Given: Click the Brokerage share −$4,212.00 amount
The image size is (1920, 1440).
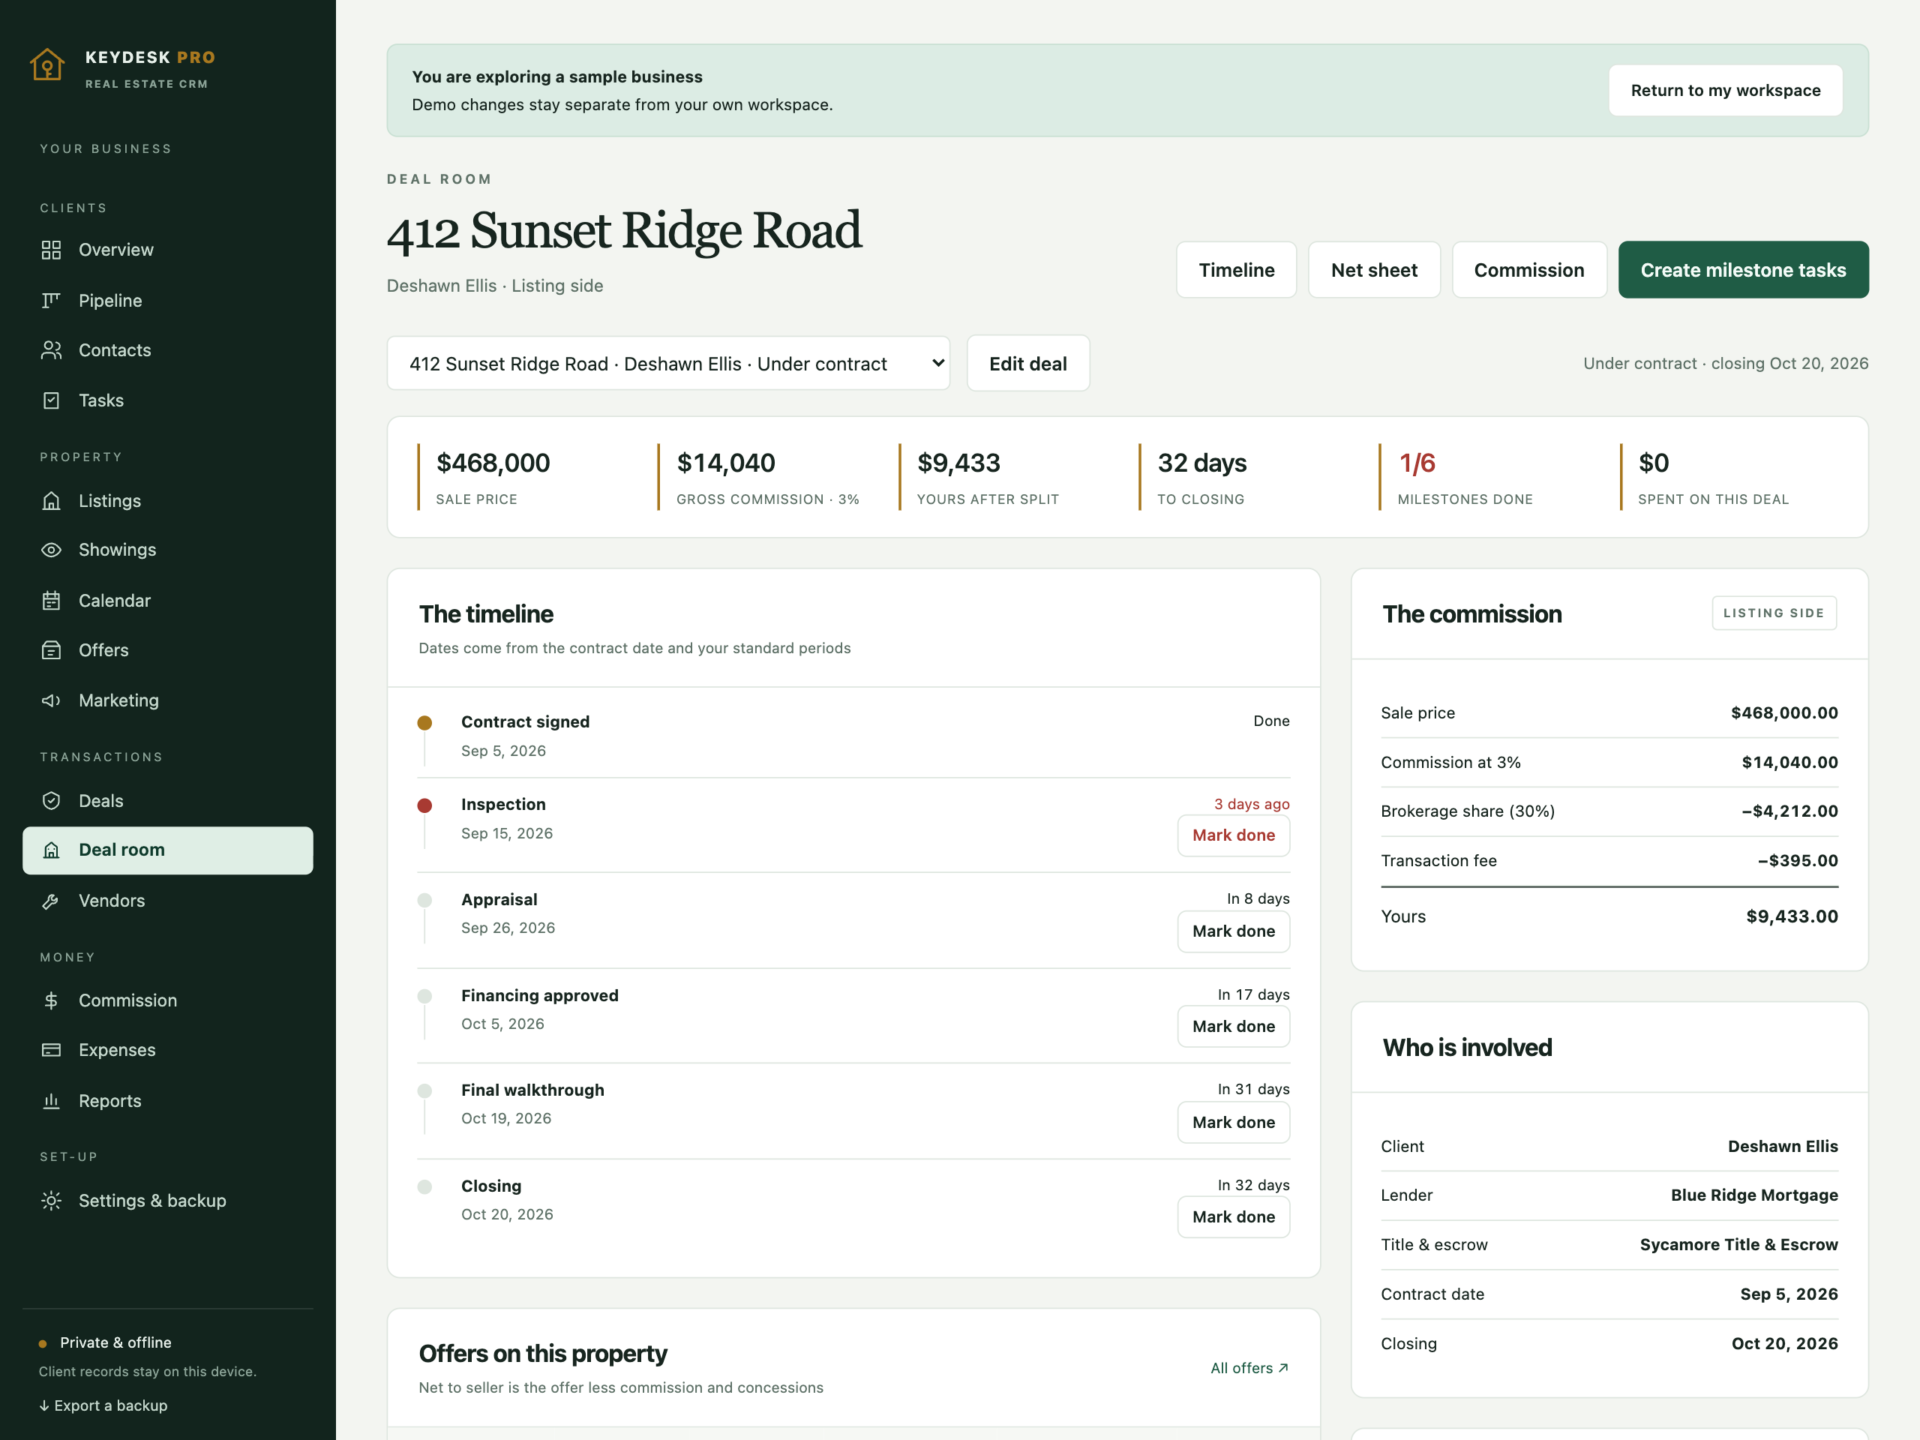Looking at the screenshot, I should (x=1789, y=811).
